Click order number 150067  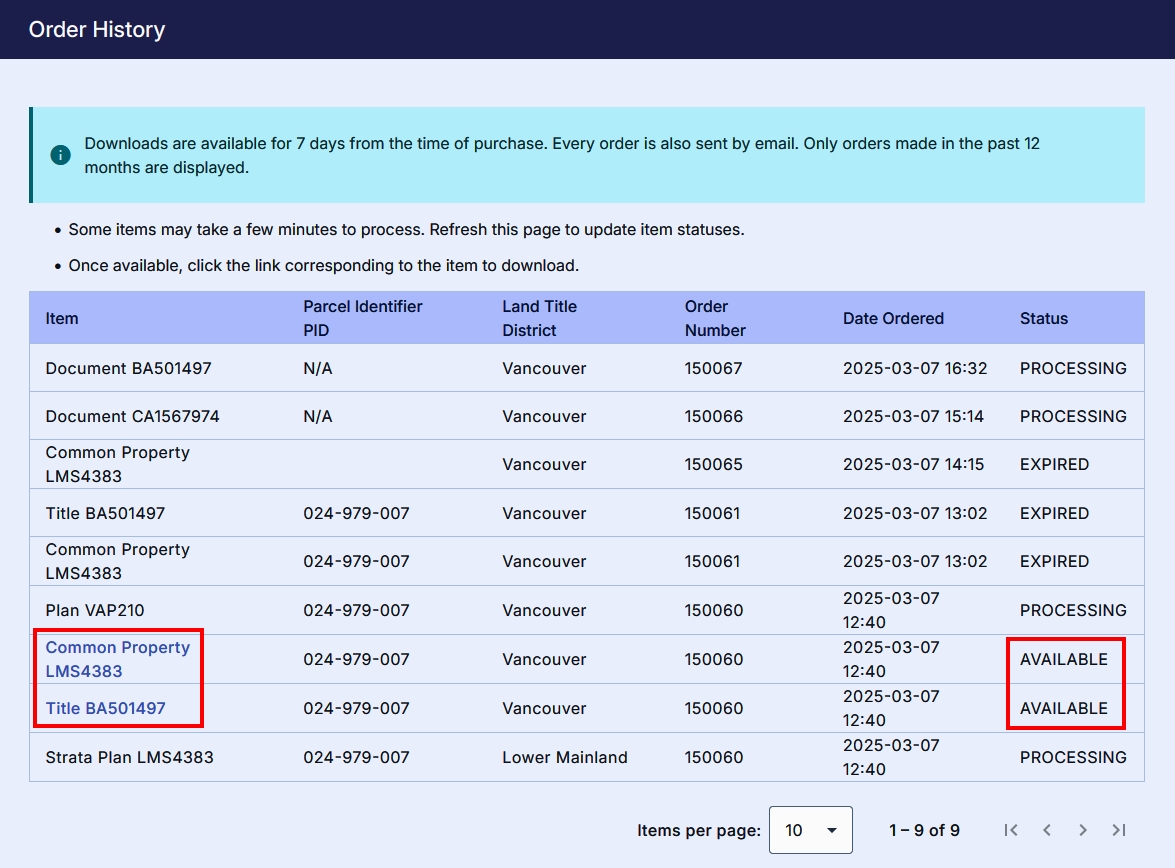[x=713, y=368]
